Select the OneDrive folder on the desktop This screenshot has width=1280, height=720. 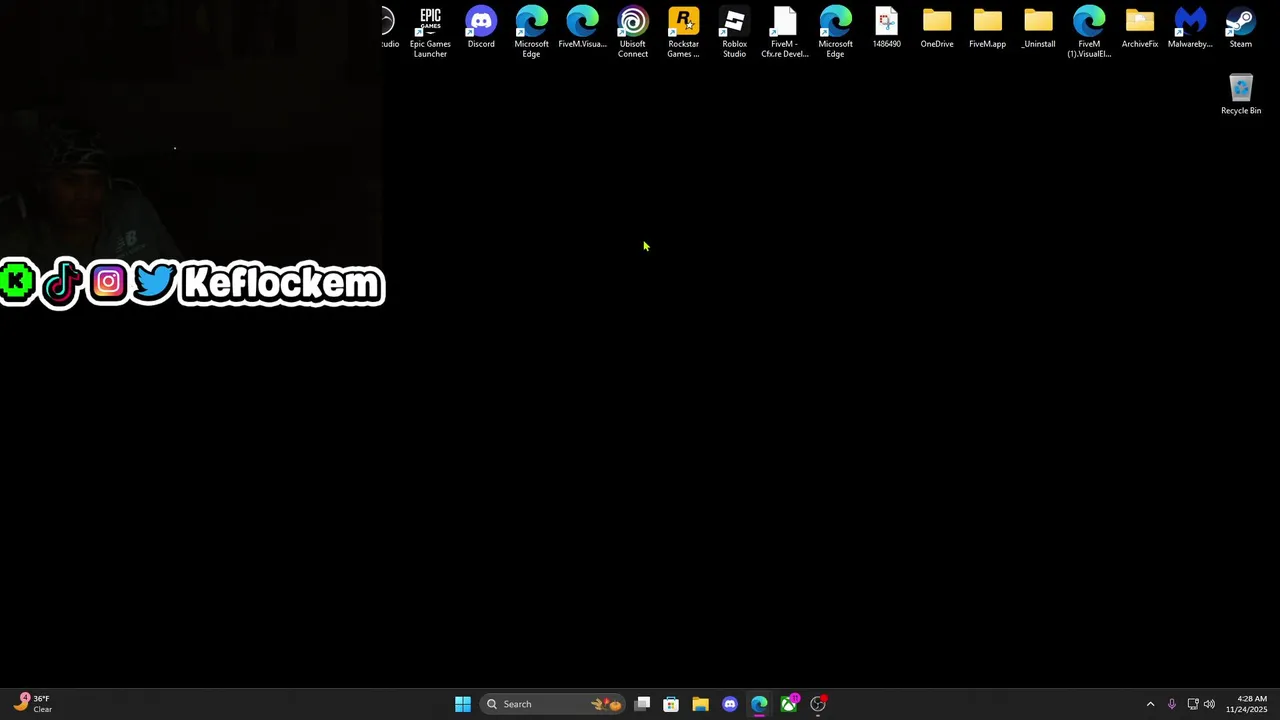(x=937, y=28)
